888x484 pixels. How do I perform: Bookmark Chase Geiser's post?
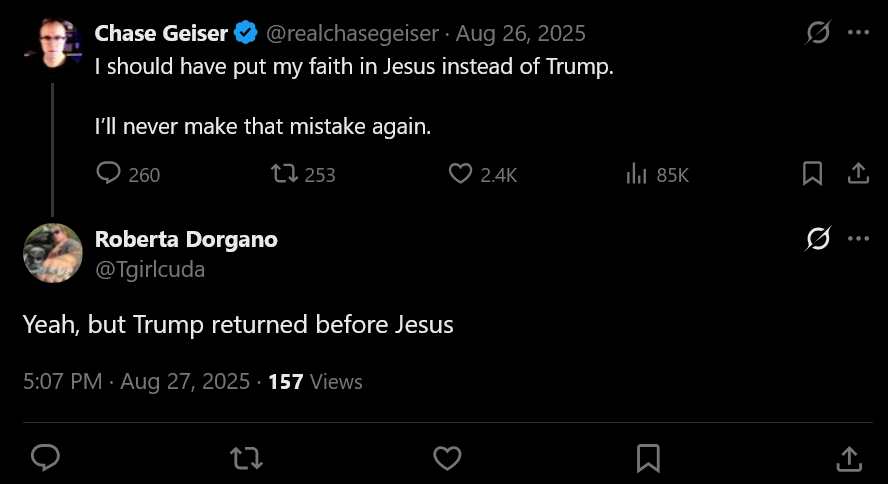click(812, 174)
